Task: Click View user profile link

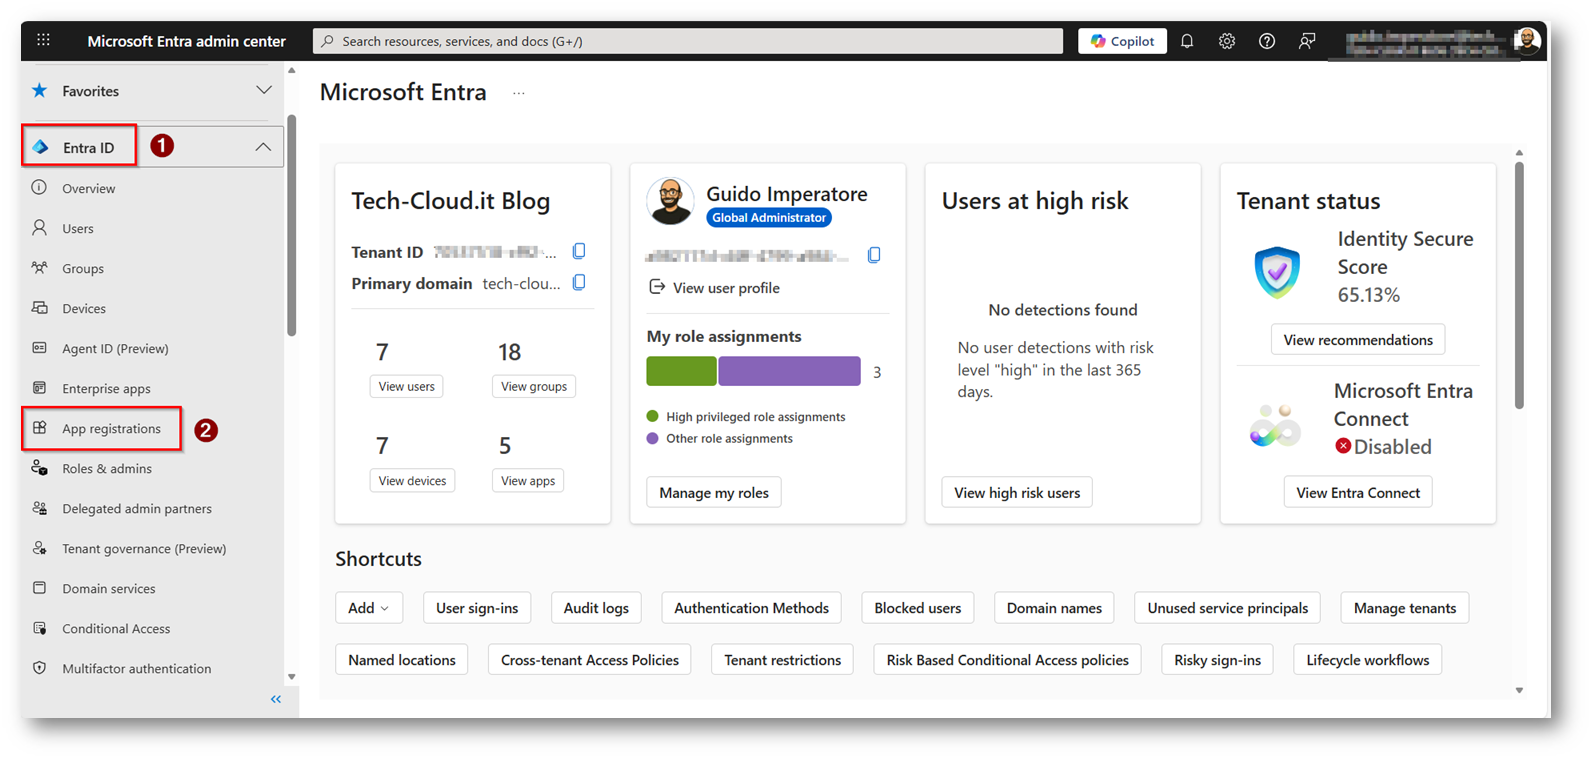Action: [x=725, y=288]
